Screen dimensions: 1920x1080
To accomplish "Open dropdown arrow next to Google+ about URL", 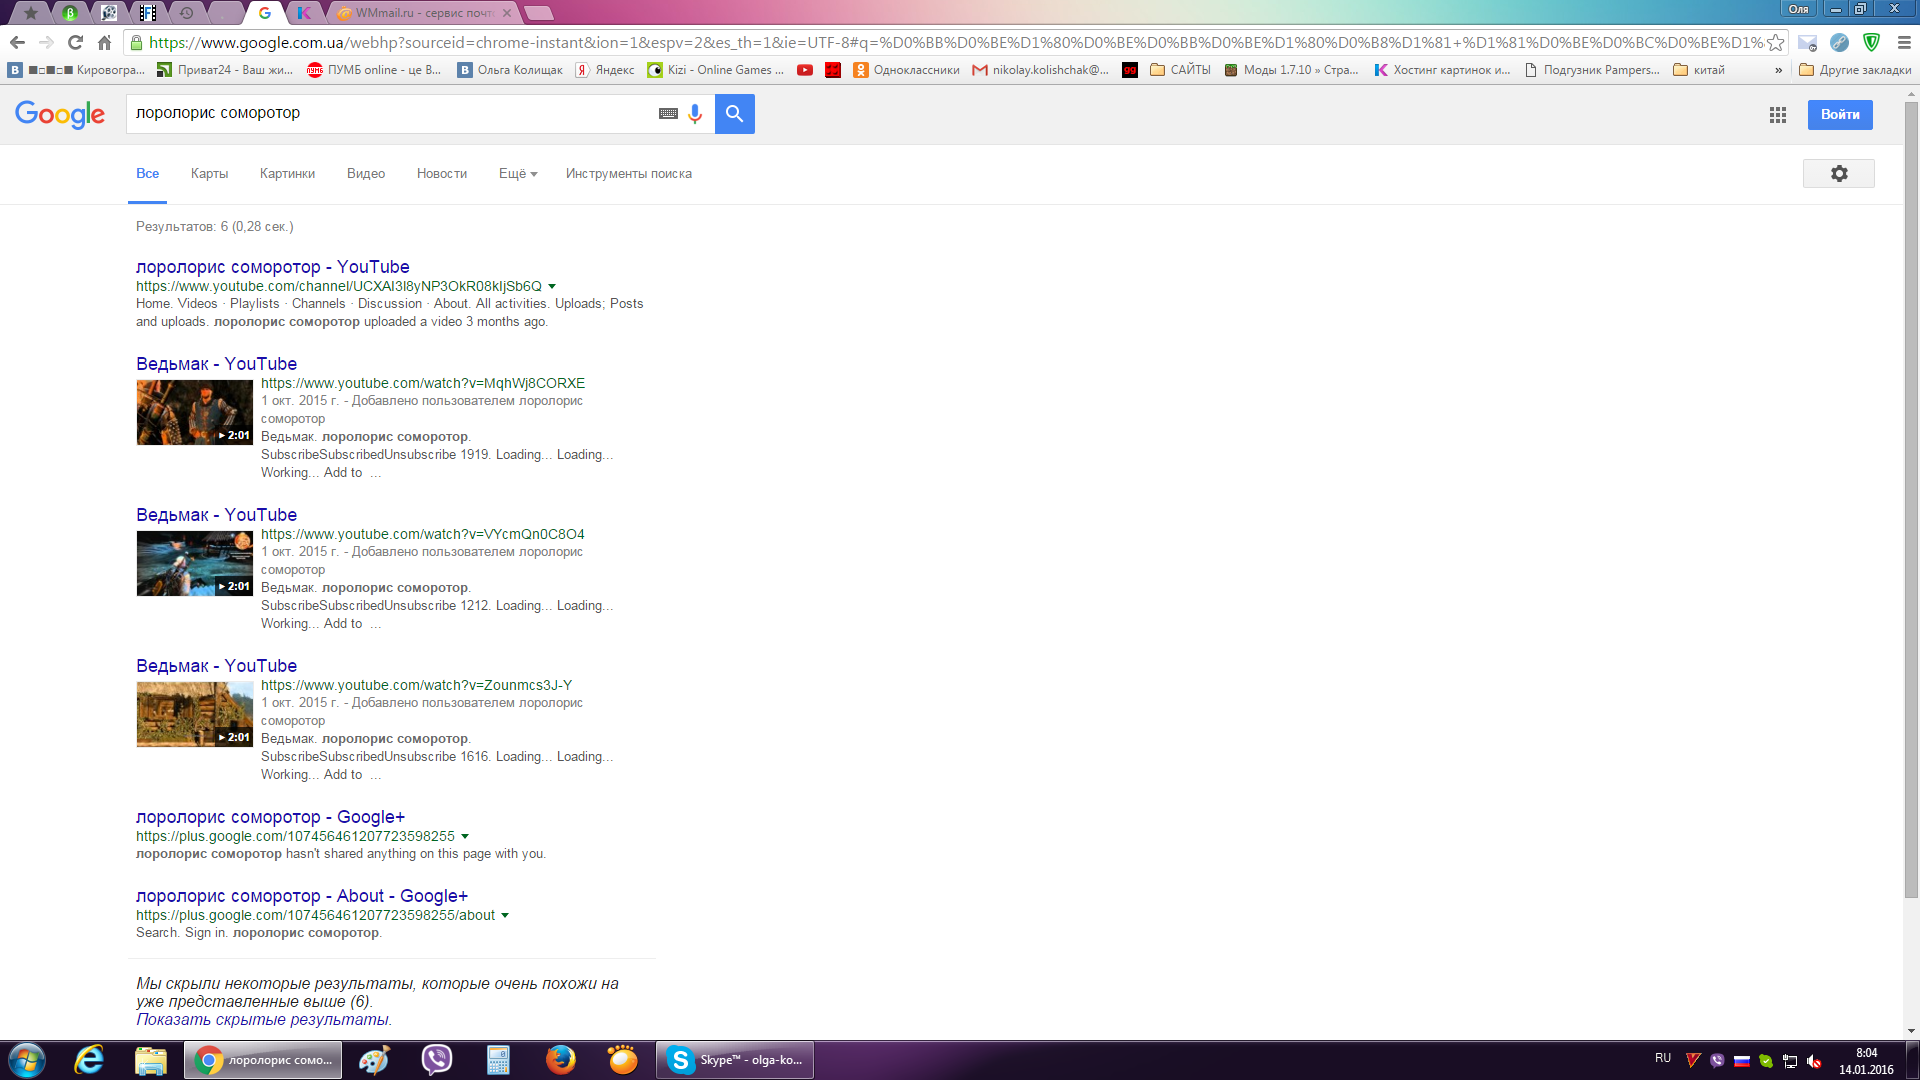I will [505, 916].
